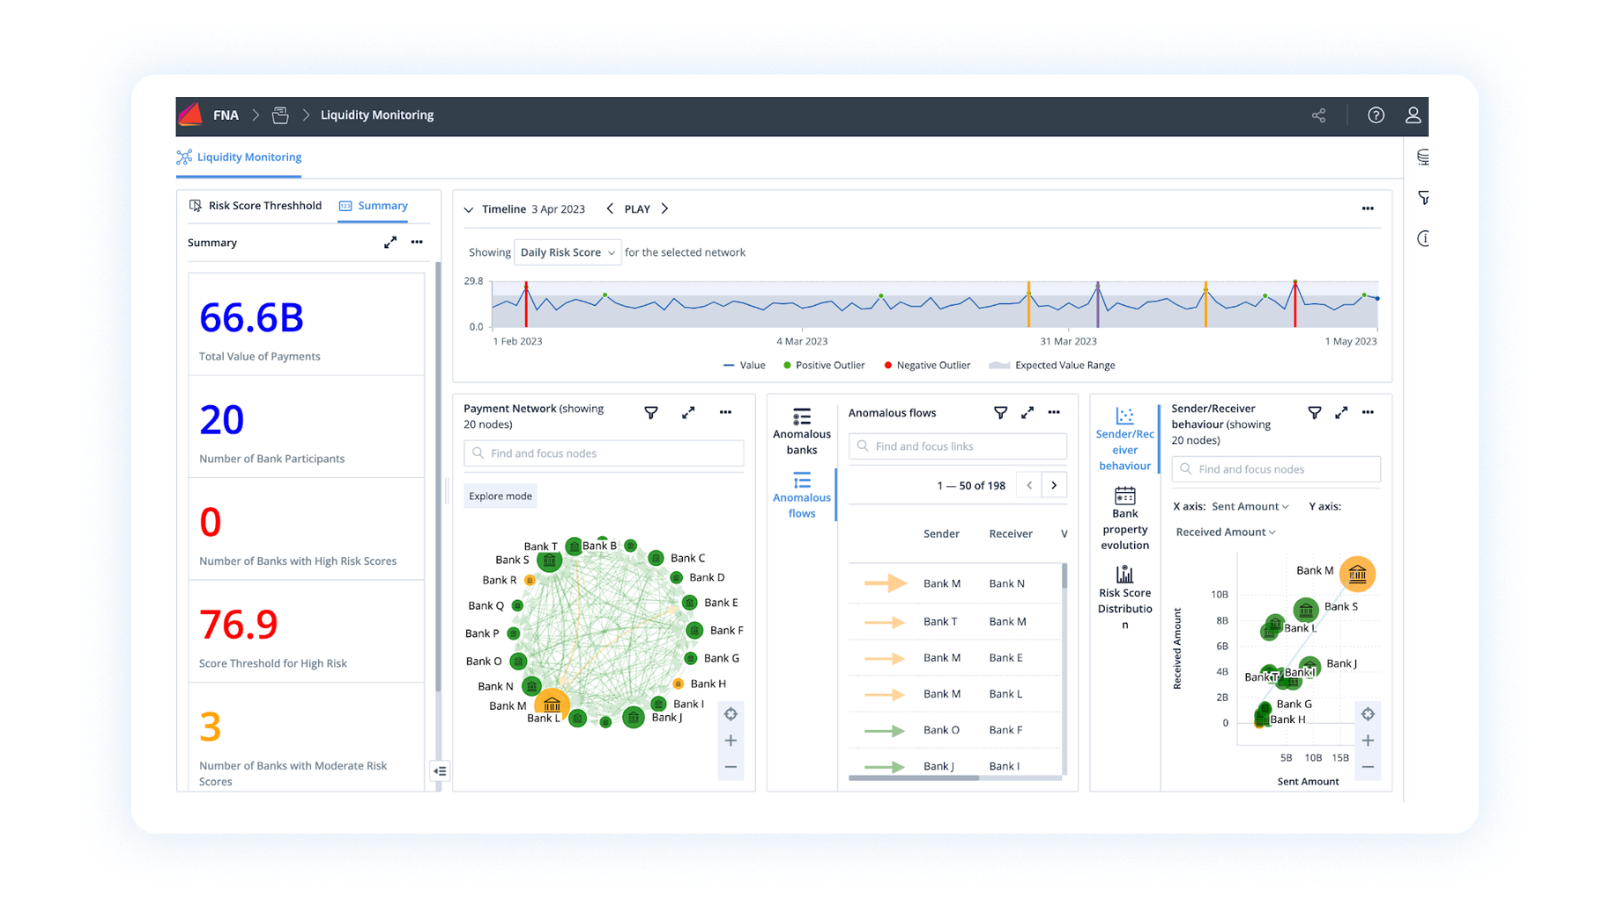The image size is (1600, 900).
Task: Switch to Summary tab
Action: point(373,205)
